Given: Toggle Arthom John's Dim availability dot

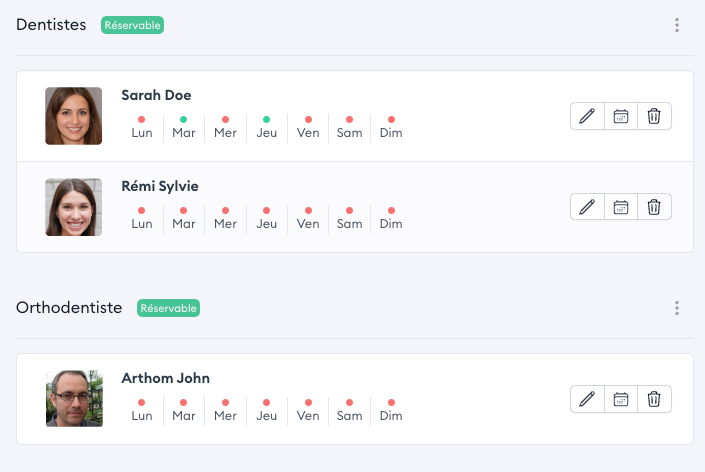Looking at the screenshot, I should [x=391, y=402].
